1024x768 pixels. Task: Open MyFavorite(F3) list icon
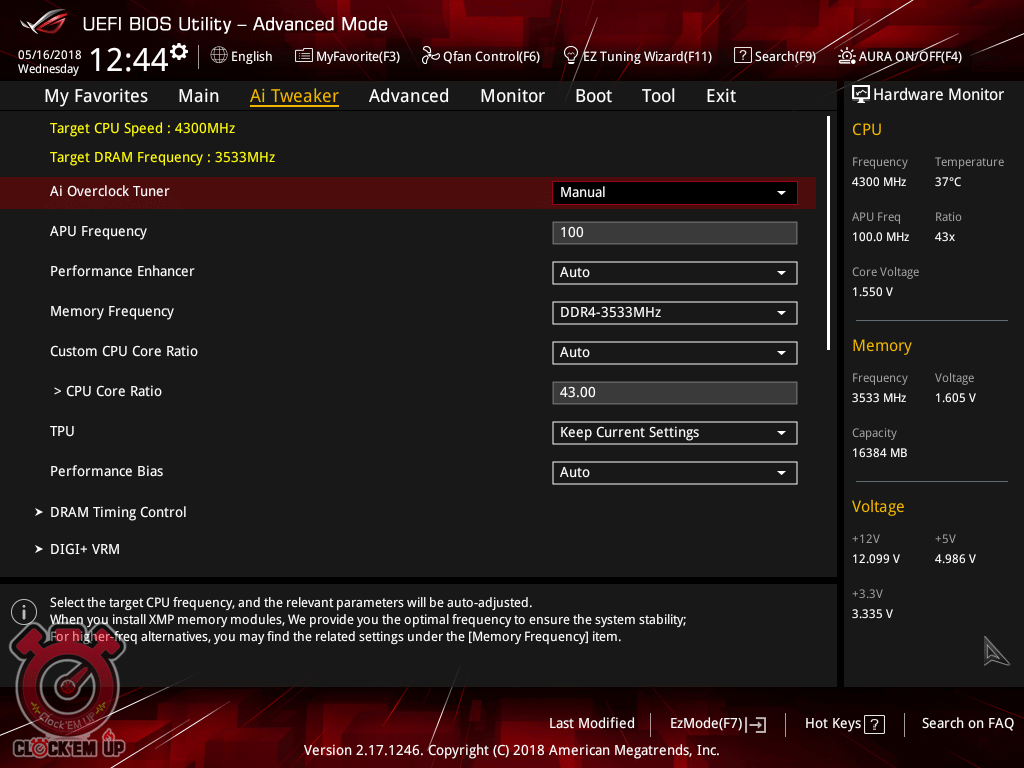[304, 56]
